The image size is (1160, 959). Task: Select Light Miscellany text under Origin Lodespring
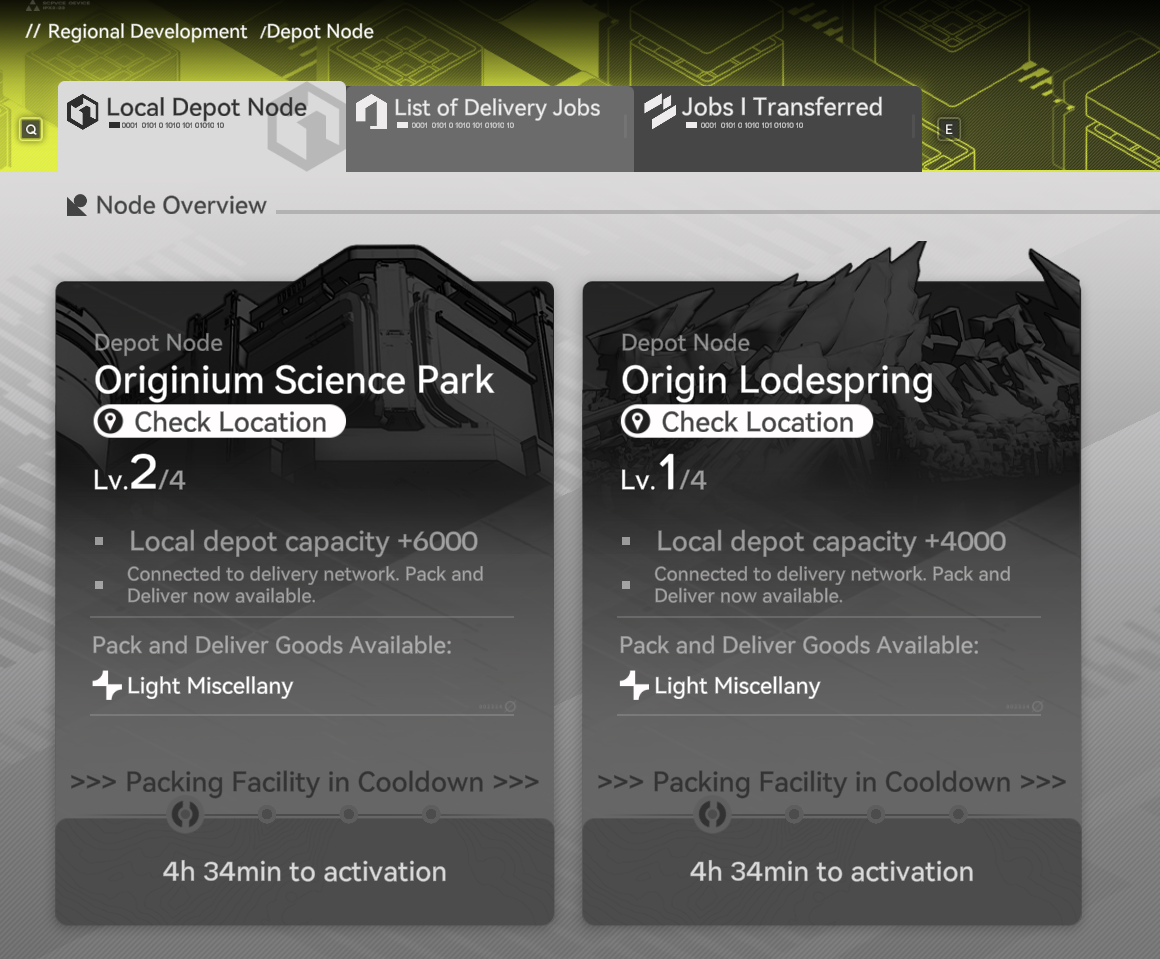737,686
